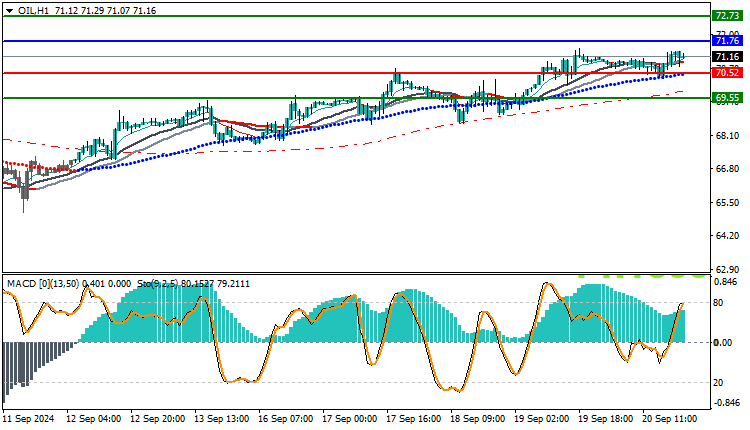The image size is (750, 430).
Task: Click the 13 Sep 13:00 time label
Action: click(221, 419)
